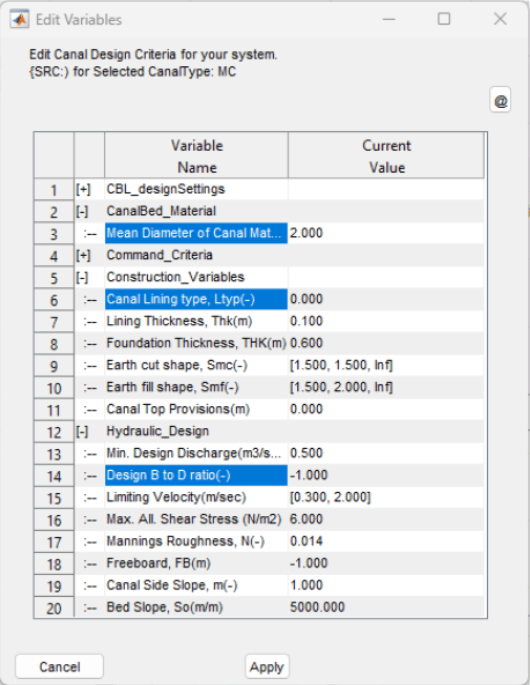The image size is (530, 685).
Task: Select Limiting Velocity(m/sec) variable
Action: (x=196, y=498)
